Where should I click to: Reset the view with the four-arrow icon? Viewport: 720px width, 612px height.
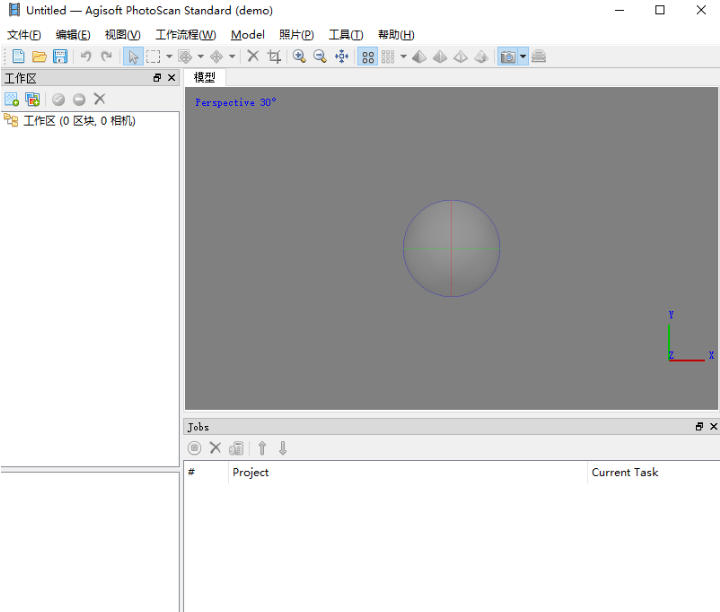tap(342, 57)
